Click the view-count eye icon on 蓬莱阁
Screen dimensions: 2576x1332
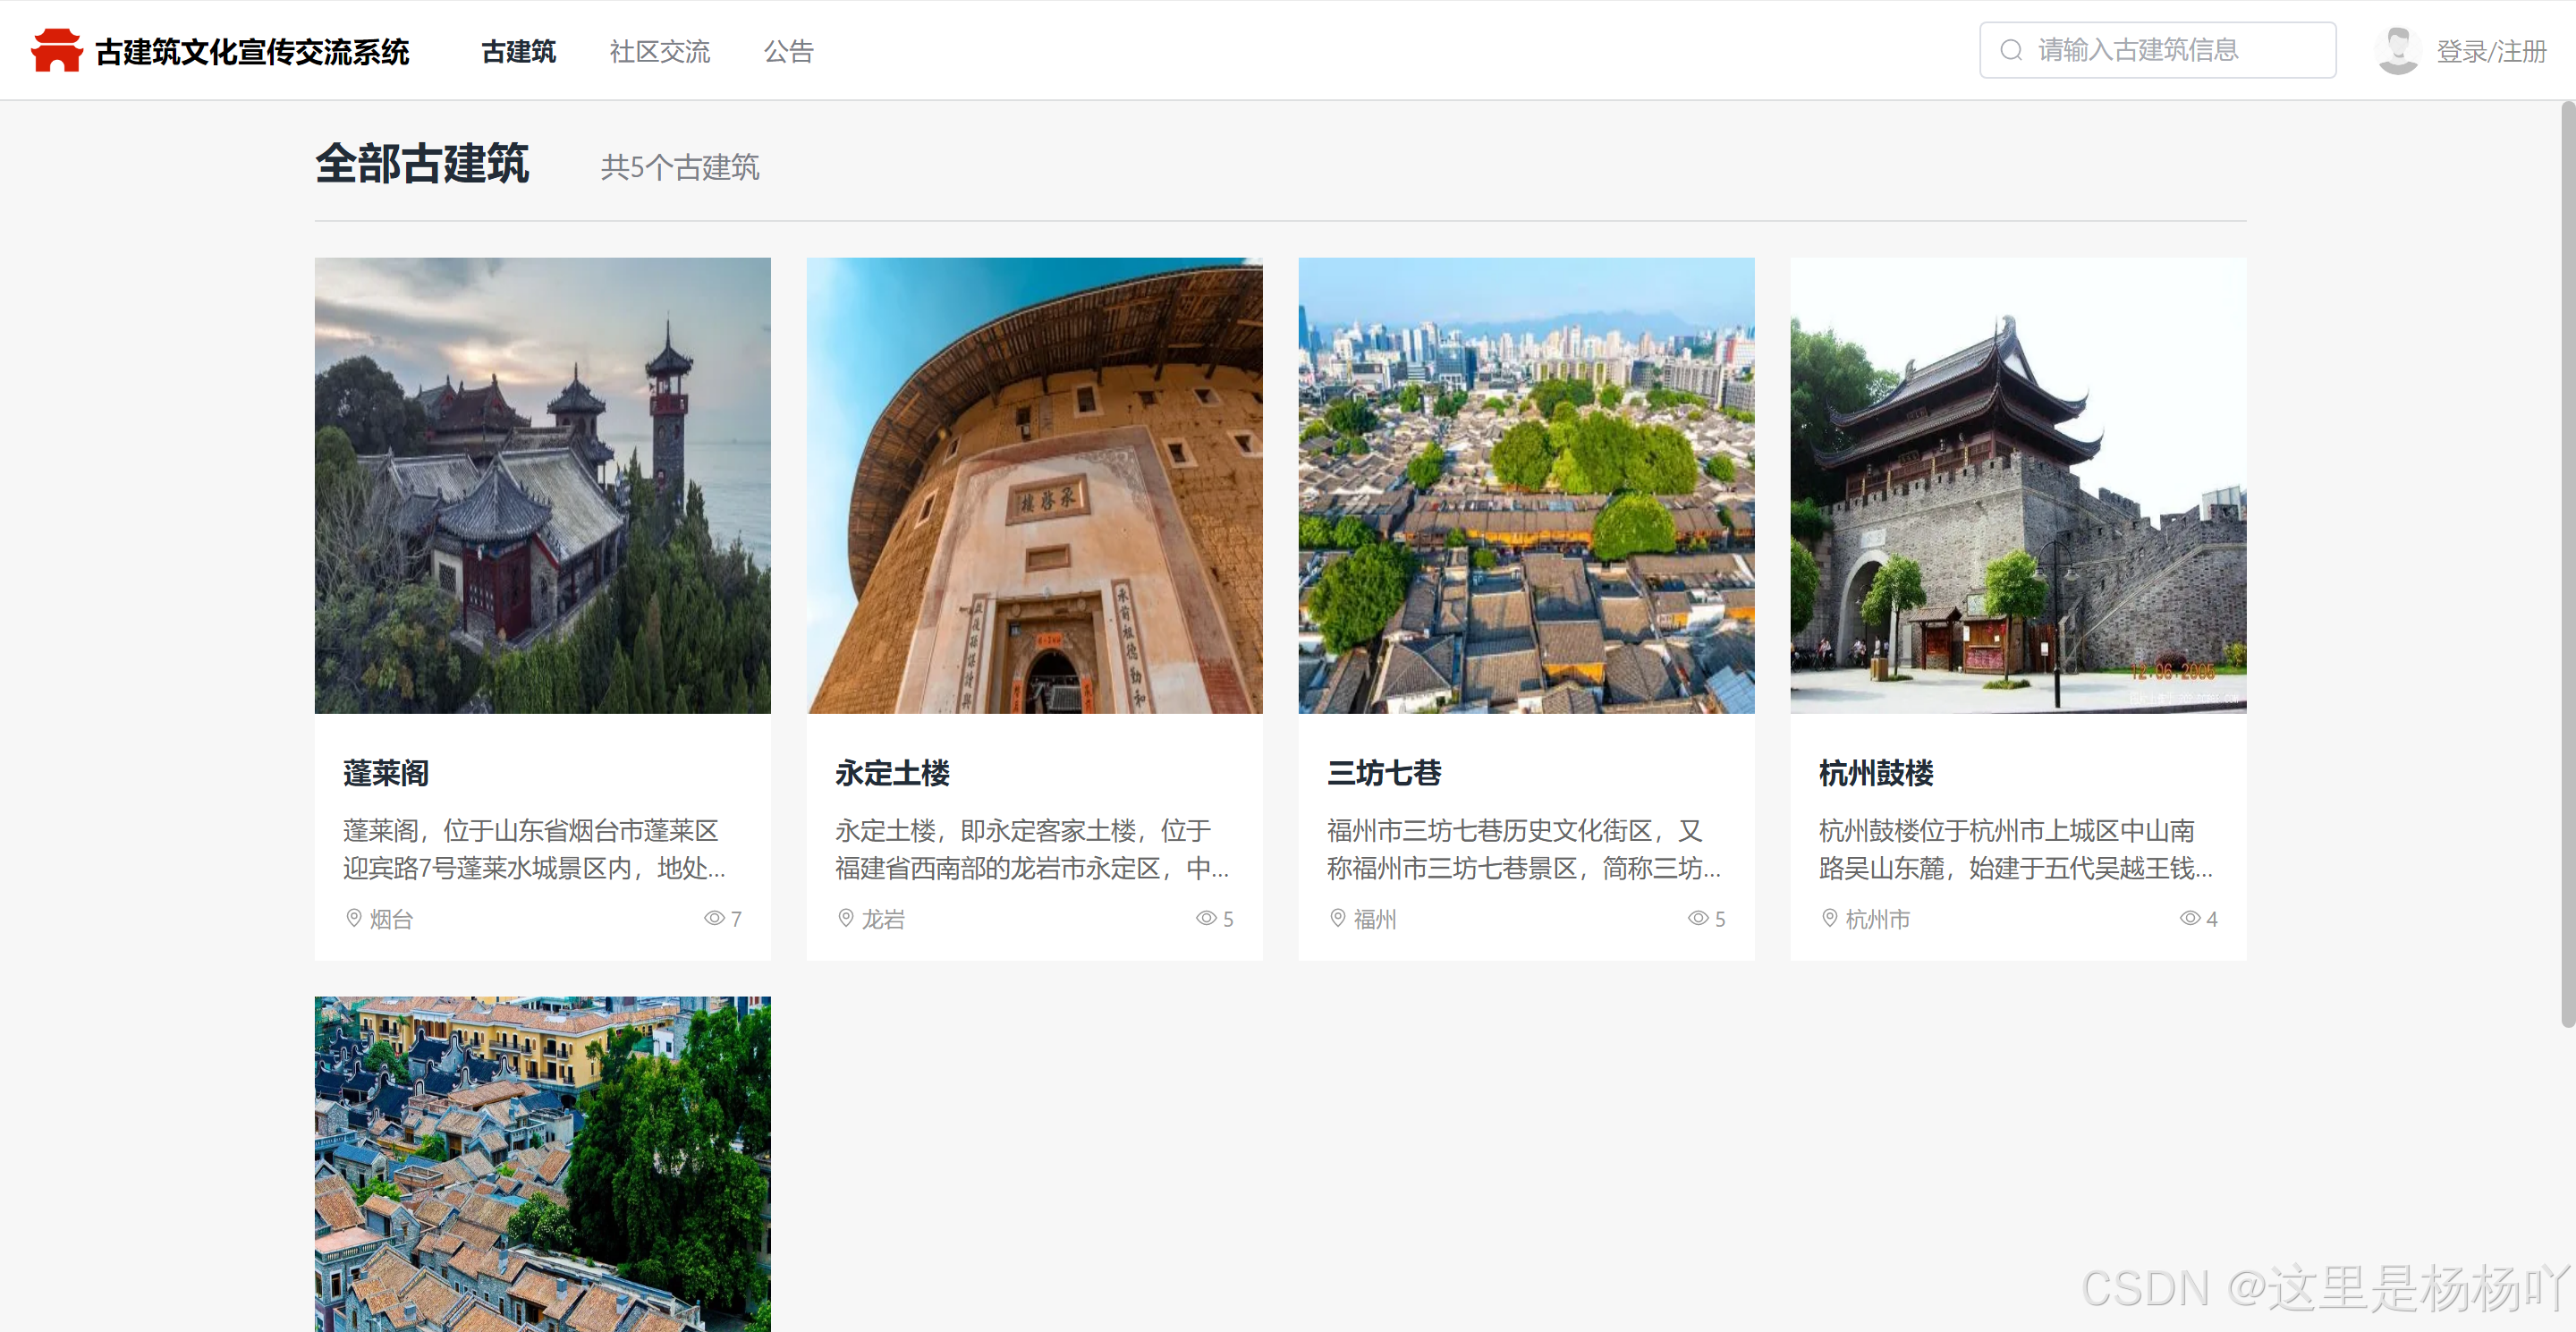point(713,918)
